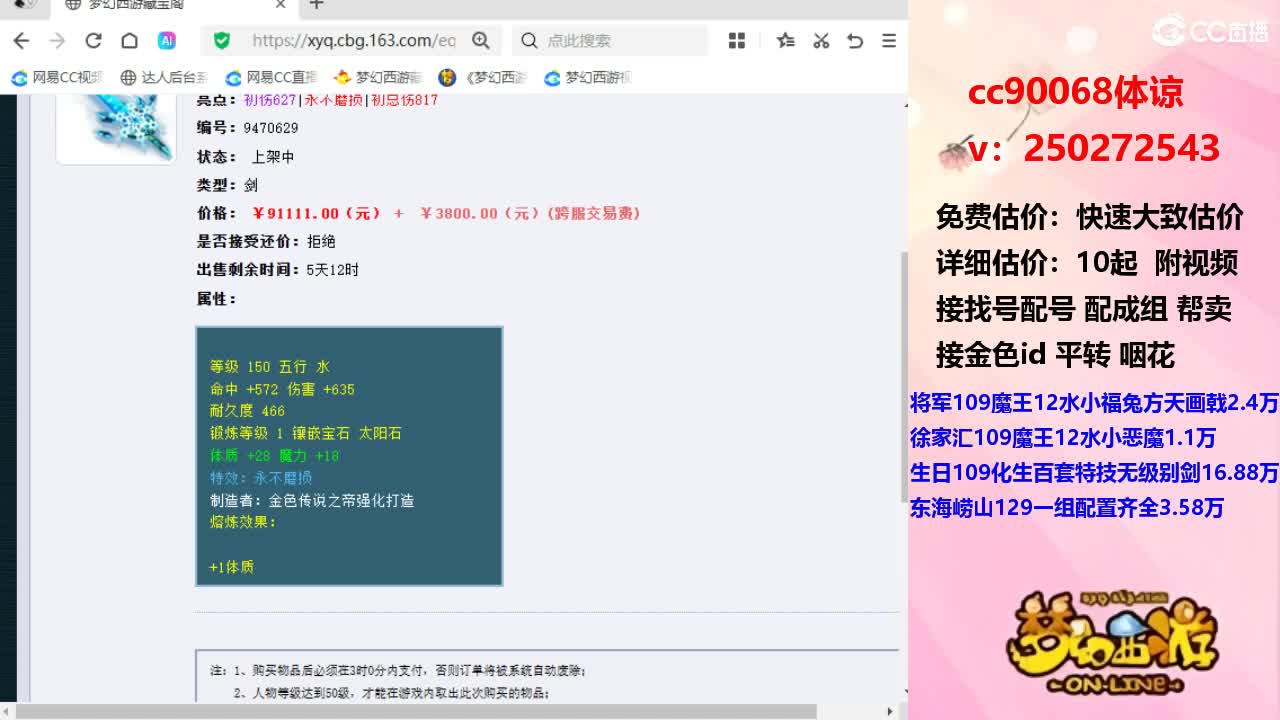
Task: Click the 等级 150 五行 水 line
Action: (270, 367)
